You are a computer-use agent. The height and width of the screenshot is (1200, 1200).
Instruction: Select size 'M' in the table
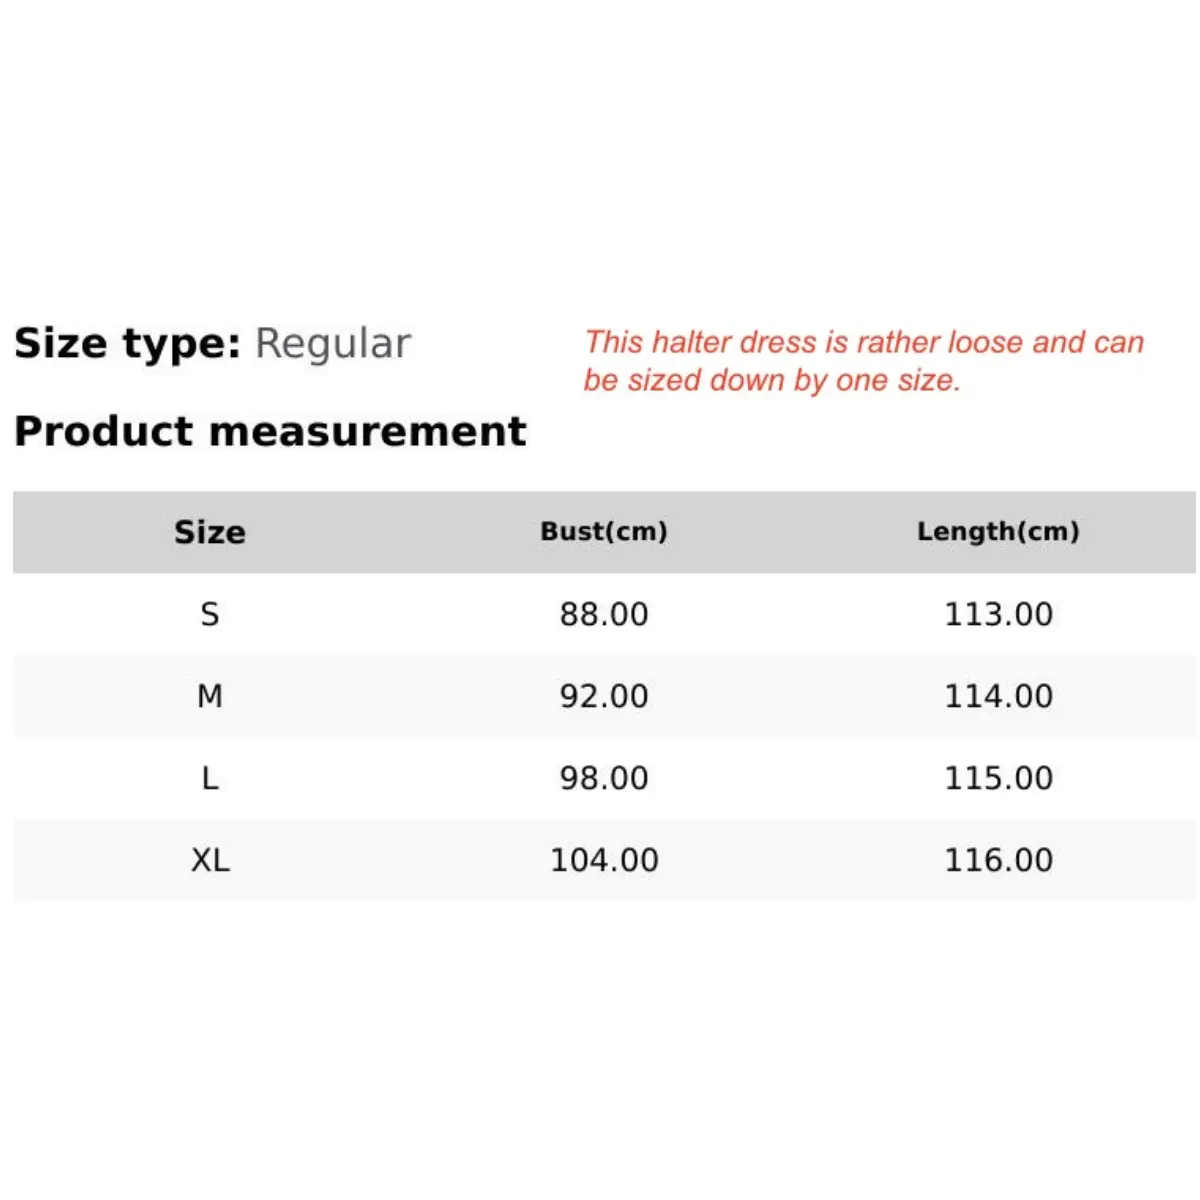click(x=209, y=696)
